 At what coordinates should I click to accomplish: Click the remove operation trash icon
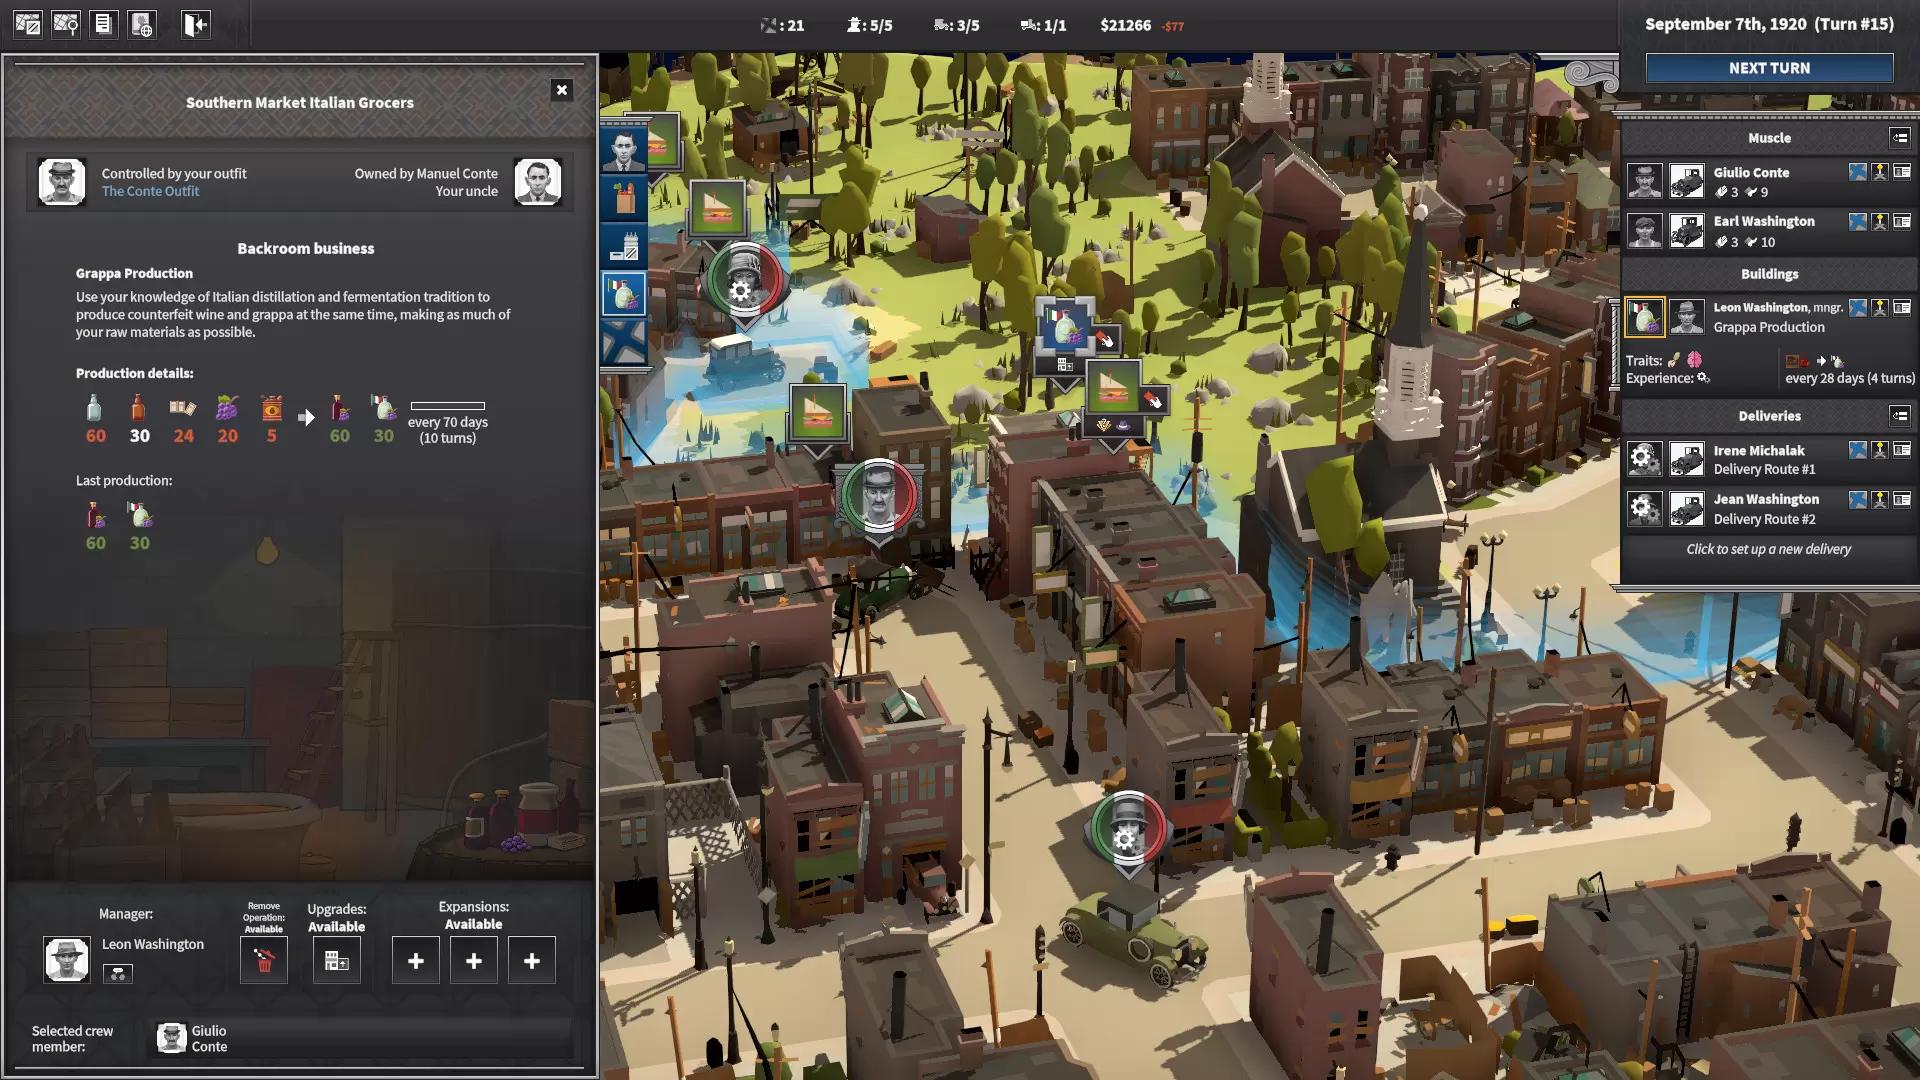(x=264, y=961)
